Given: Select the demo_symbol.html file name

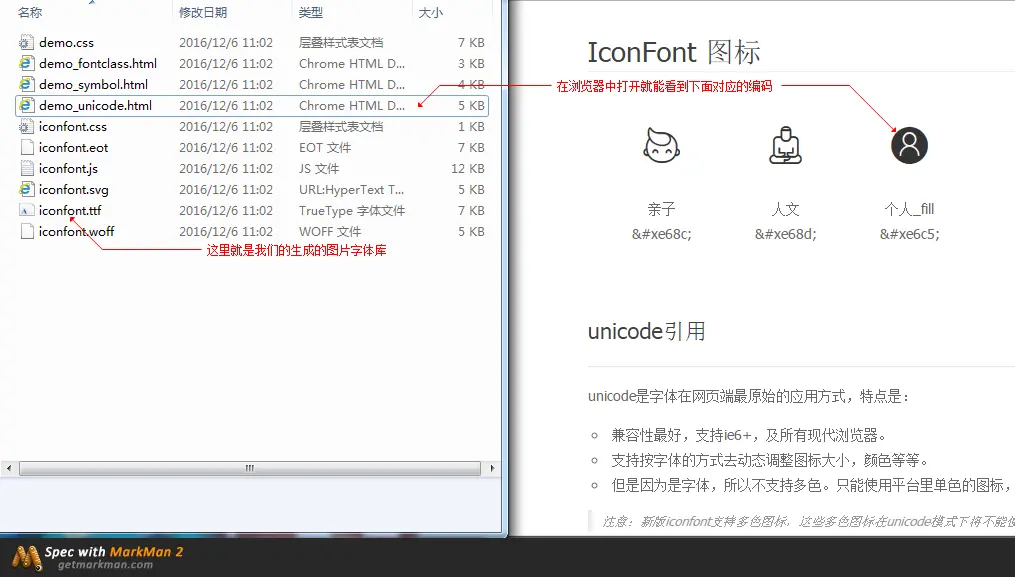Looking at the screenshot, I should coord(93,85).
